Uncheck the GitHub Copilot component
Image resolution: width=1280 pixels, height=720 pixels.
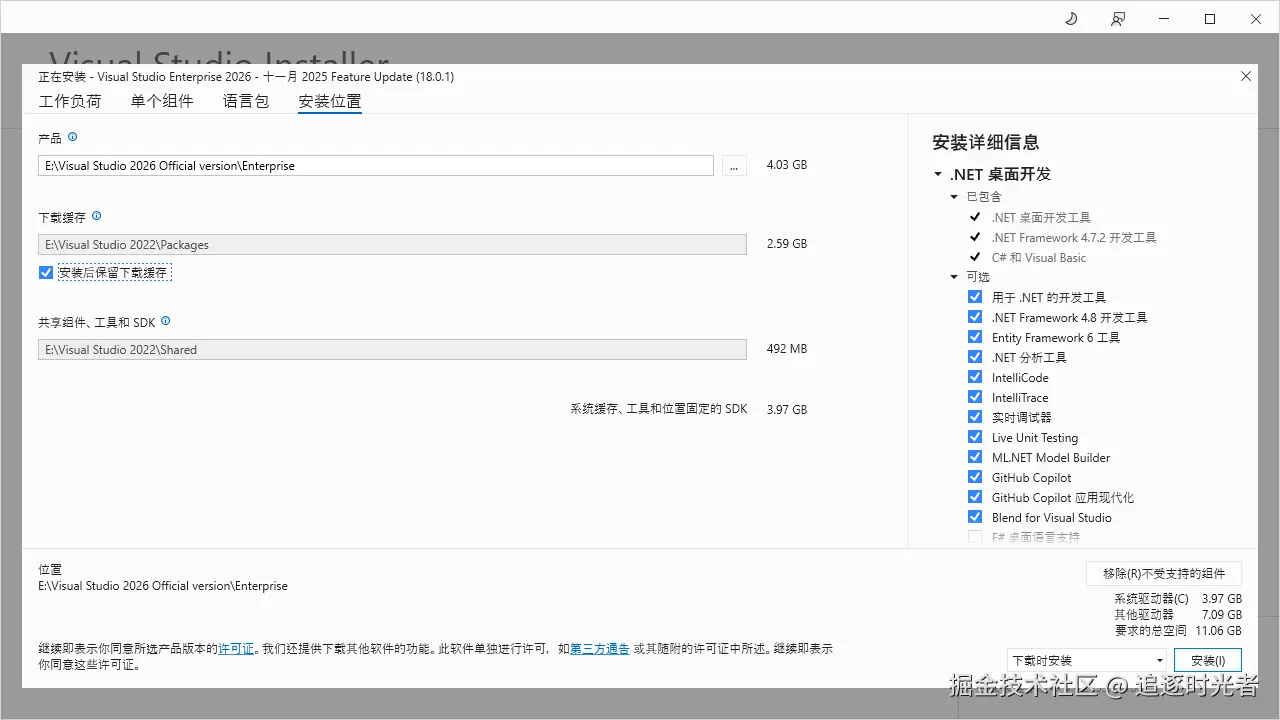click(975, 477)
